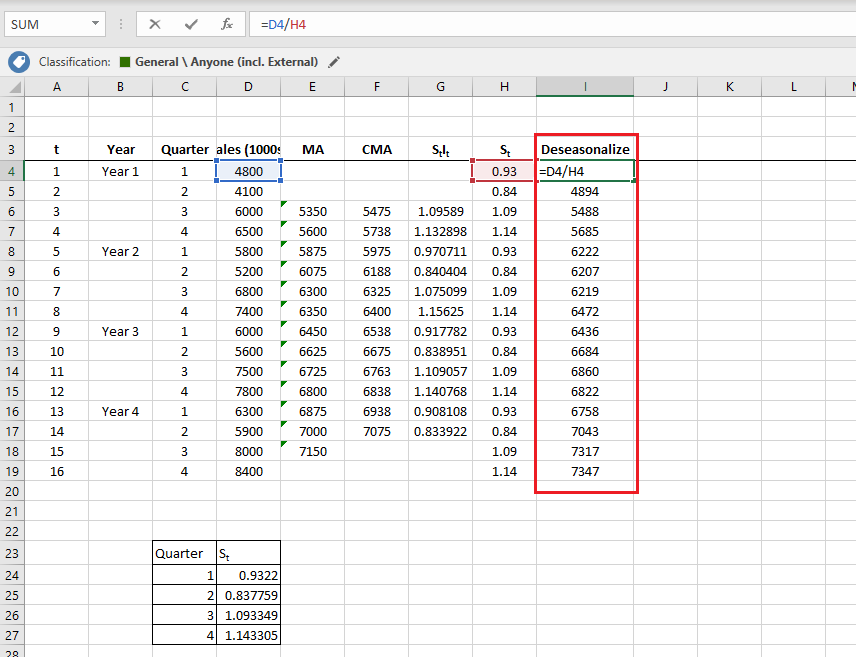Select cell B4 labeled Year 1
Image resolution: width=856 pixels, height=657 pixels.
tap(120, 171)
